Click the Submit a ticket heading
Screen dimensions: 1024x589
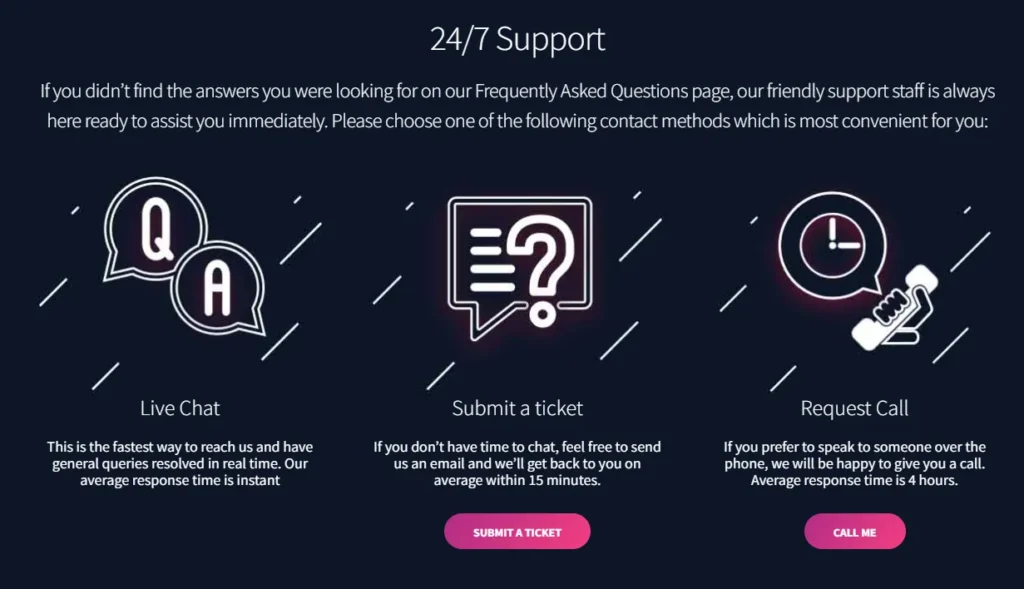point(516,407)
